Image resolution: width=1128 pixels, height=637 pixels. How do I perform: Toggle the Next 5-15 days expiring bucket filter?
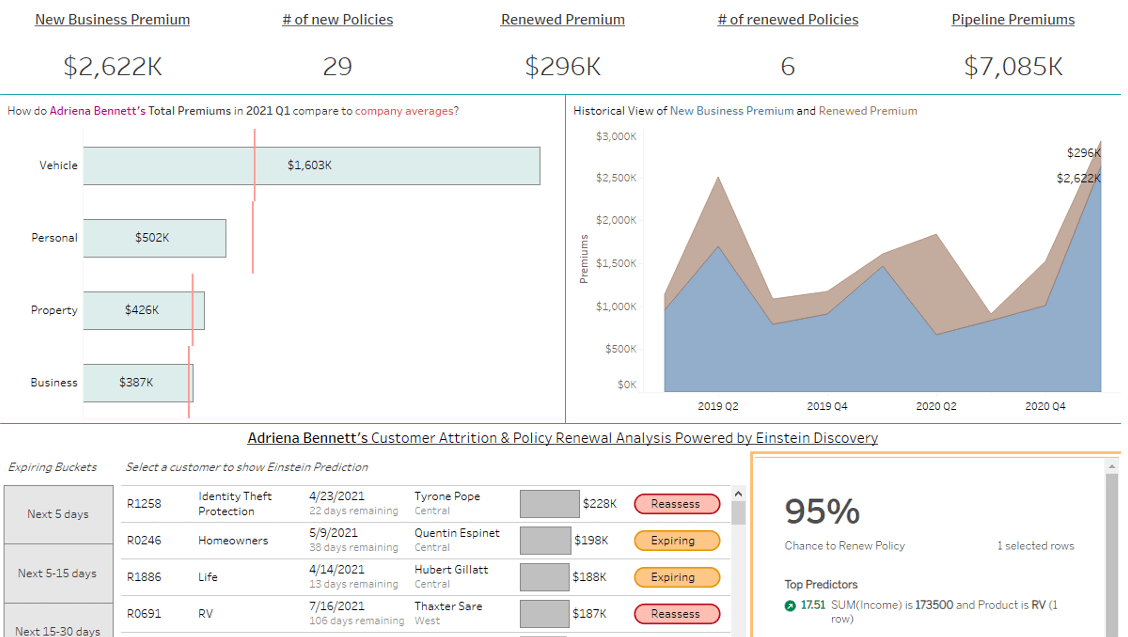coord(58,574)
